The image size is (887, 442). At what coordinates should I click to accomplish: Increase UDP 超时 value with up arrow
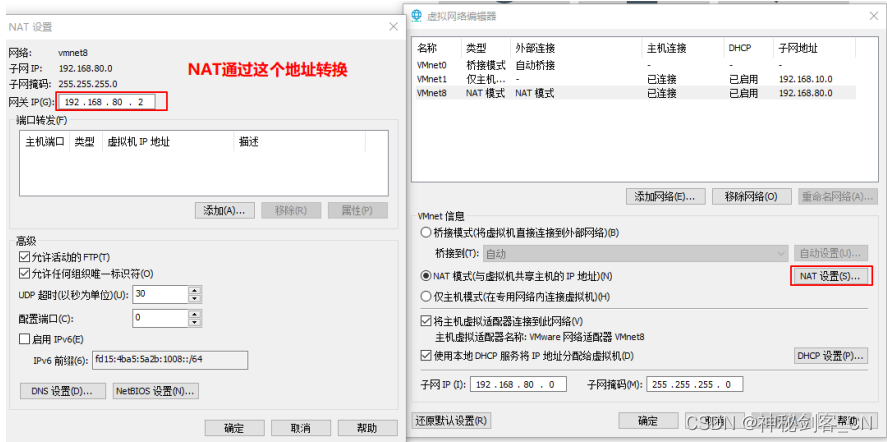tap(195, 290)
